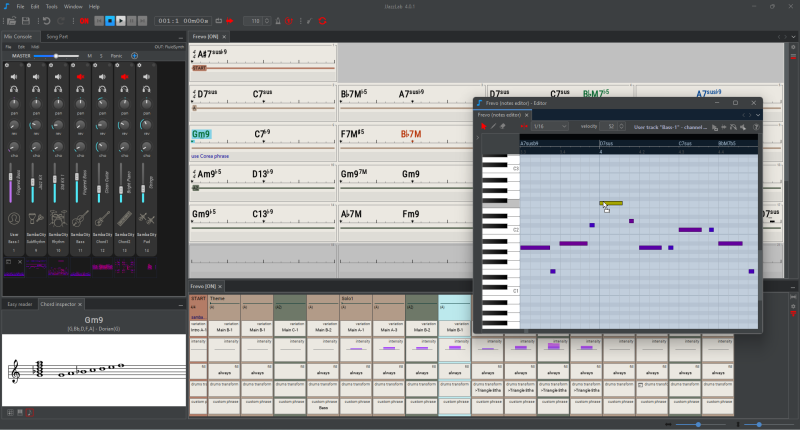The height and width of the screenshot is (430, 800).
Task: Open the 1/16 quantization dropdown
Action: coord(548,127)
